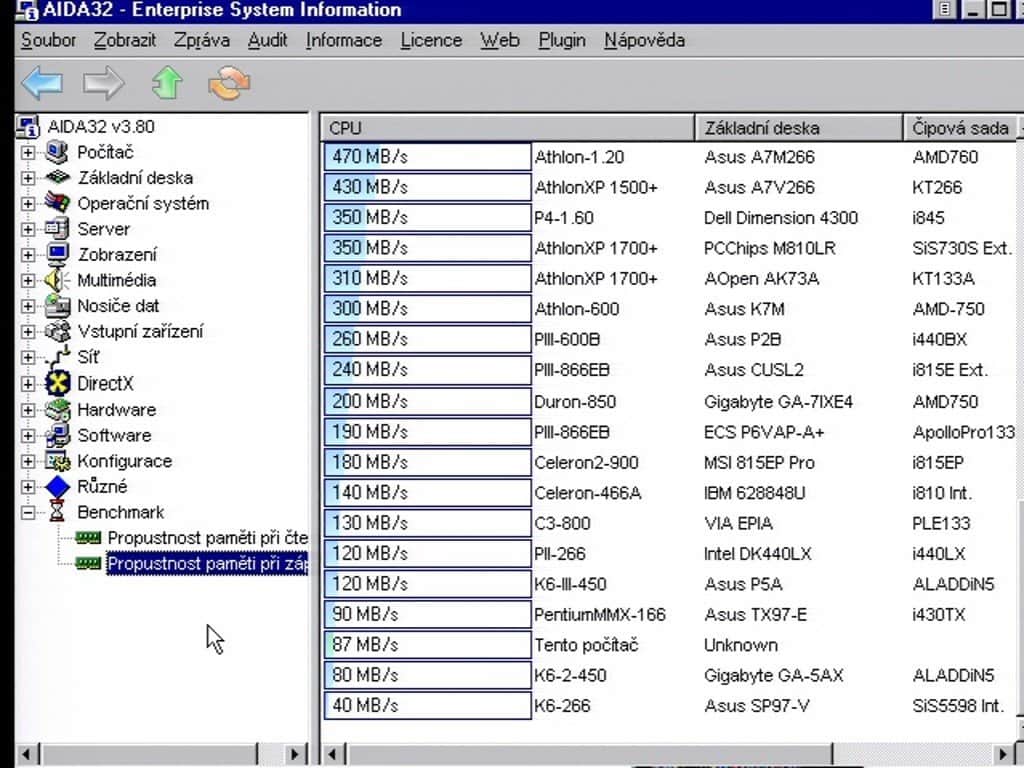
Task: Select the Různé blue diamond icon
Action: point(57,487)
